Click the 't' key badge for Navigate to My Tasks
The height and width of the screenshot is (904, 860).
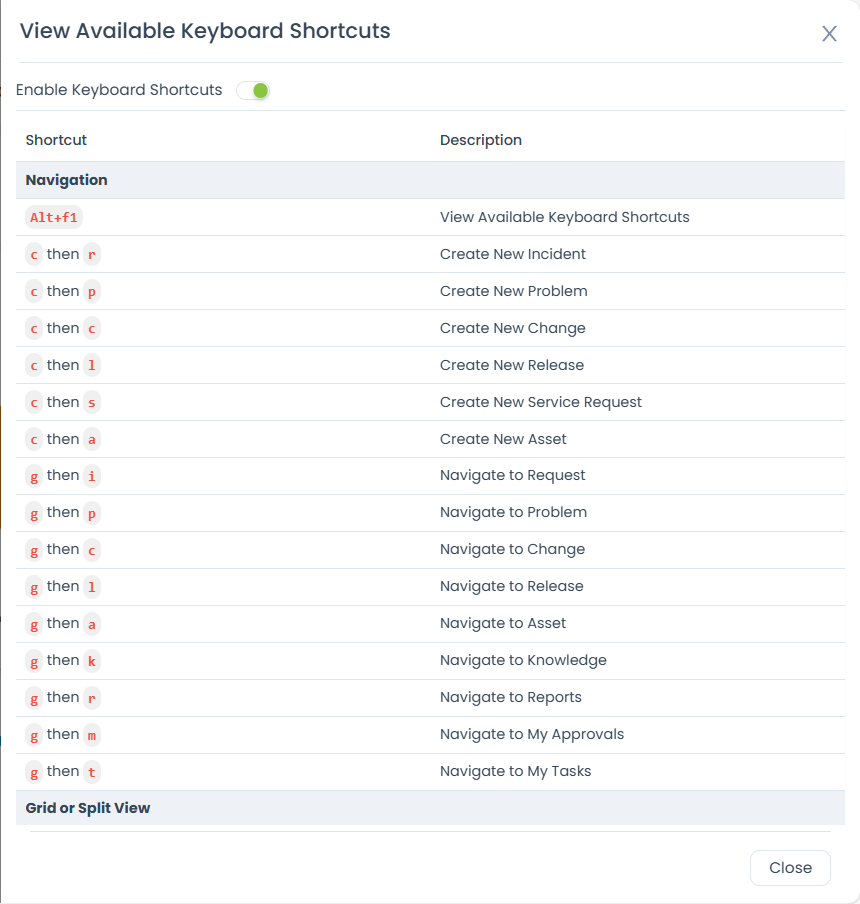(x=90, y=771)
